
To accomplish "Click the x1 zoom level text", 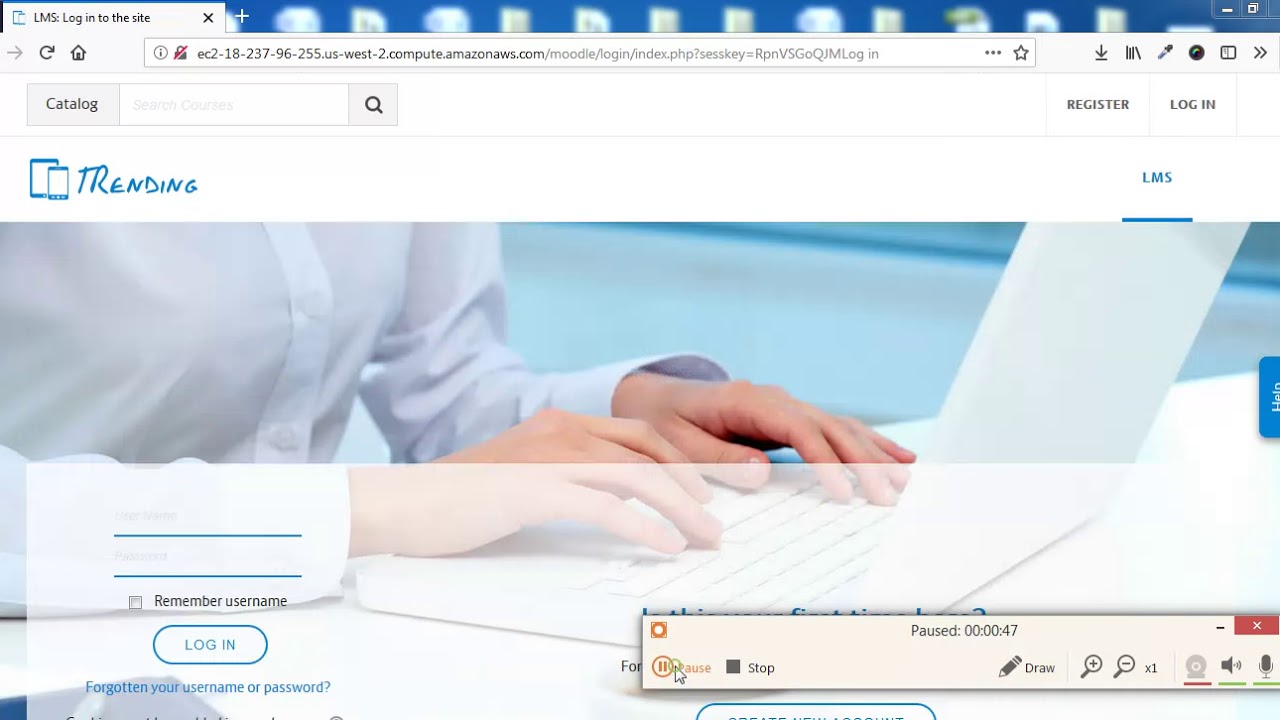I will coord(1151,668).
